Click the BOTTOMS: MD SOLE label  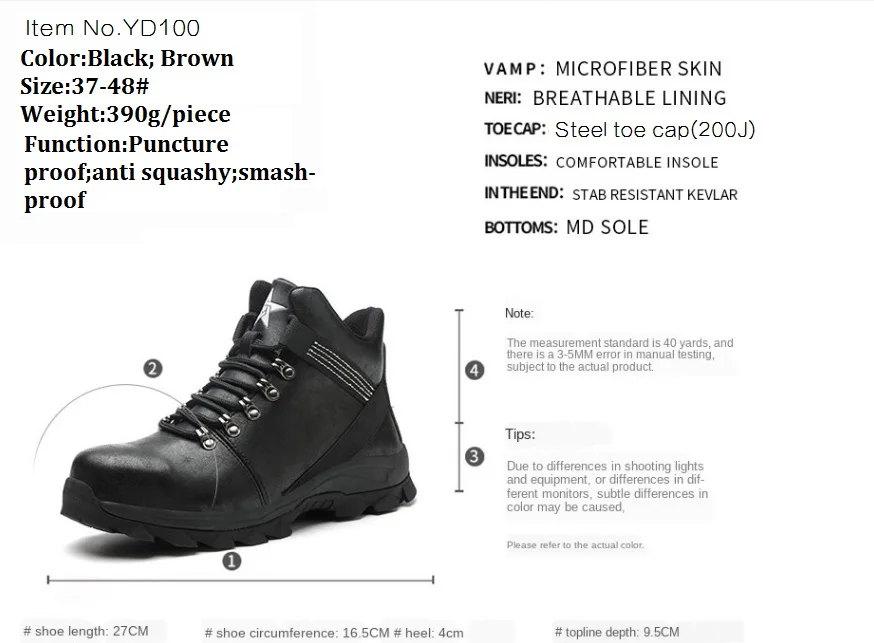(x=566, y=227)
